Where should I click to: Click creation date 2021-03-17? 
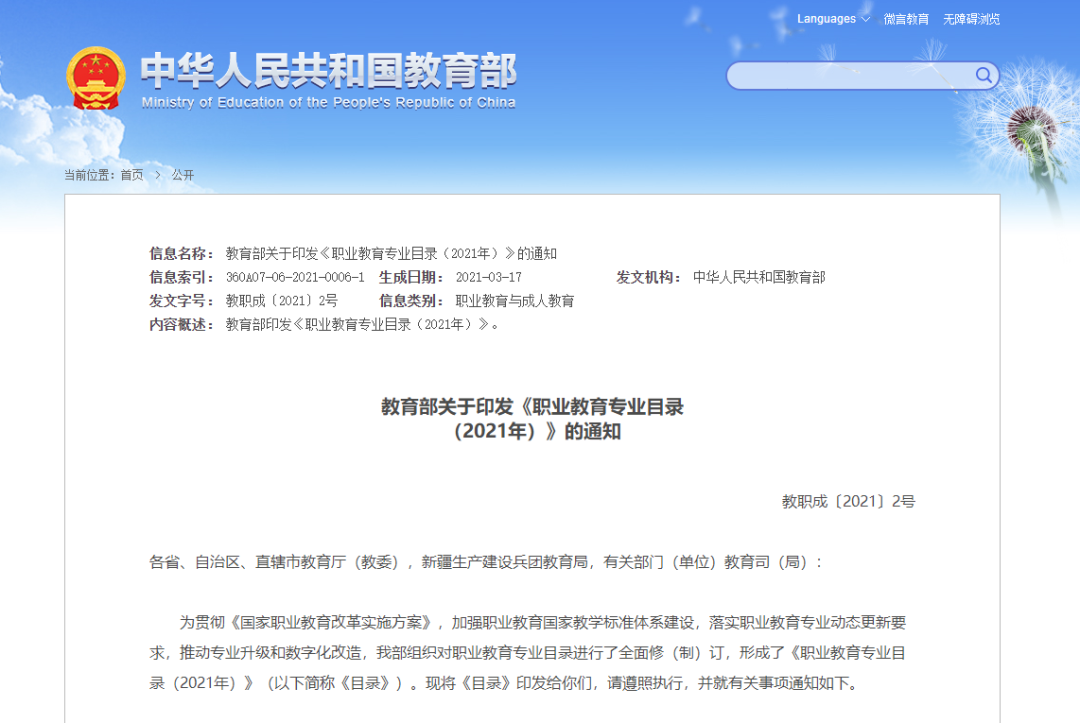coord(488,277)
